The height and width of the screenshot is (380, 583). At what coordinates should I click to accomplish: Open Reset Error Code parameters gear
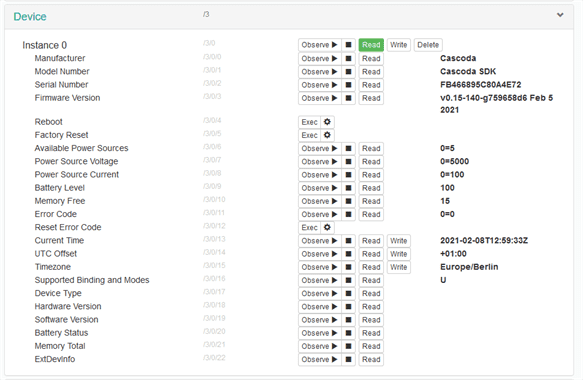coord(327,227)
